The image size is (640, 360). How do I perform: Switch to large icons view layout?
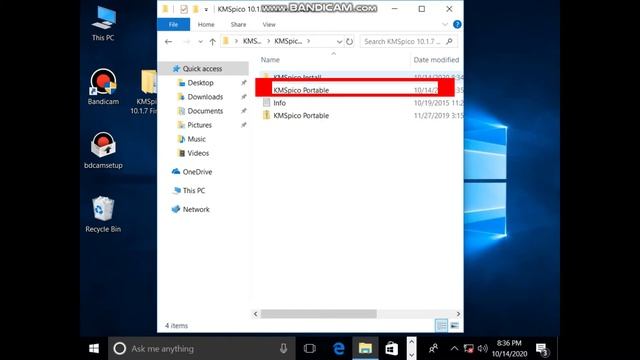(454, 325)
